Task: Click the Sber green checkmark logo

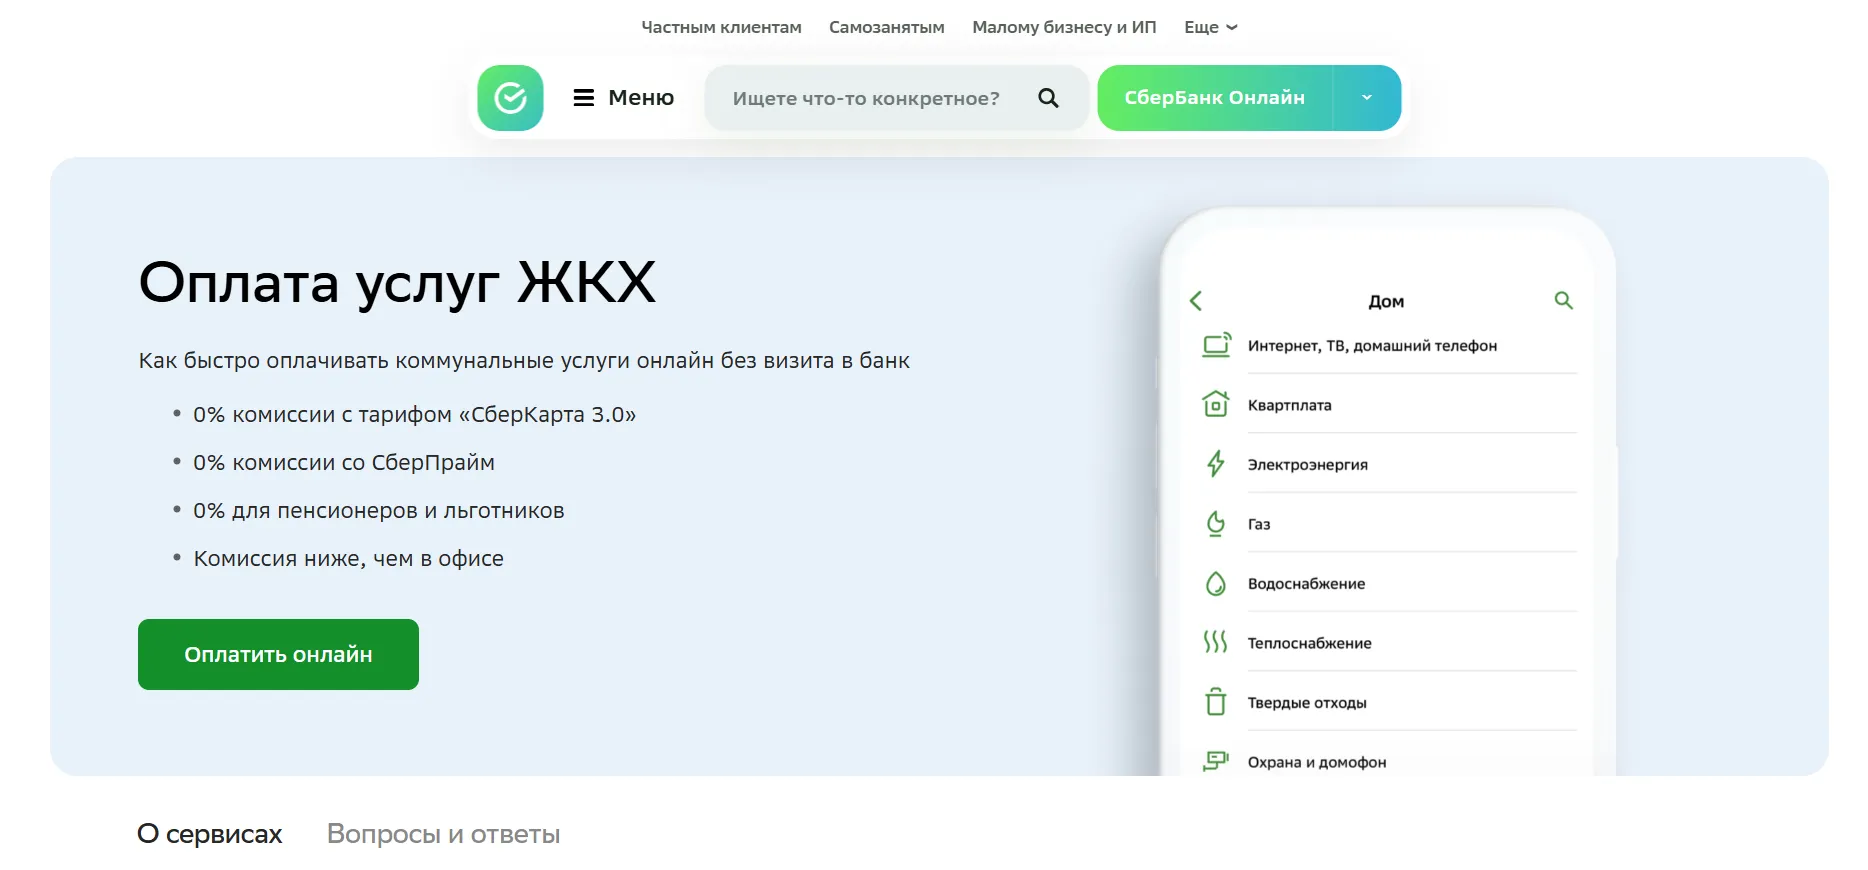Action: (x=510, y=98)
